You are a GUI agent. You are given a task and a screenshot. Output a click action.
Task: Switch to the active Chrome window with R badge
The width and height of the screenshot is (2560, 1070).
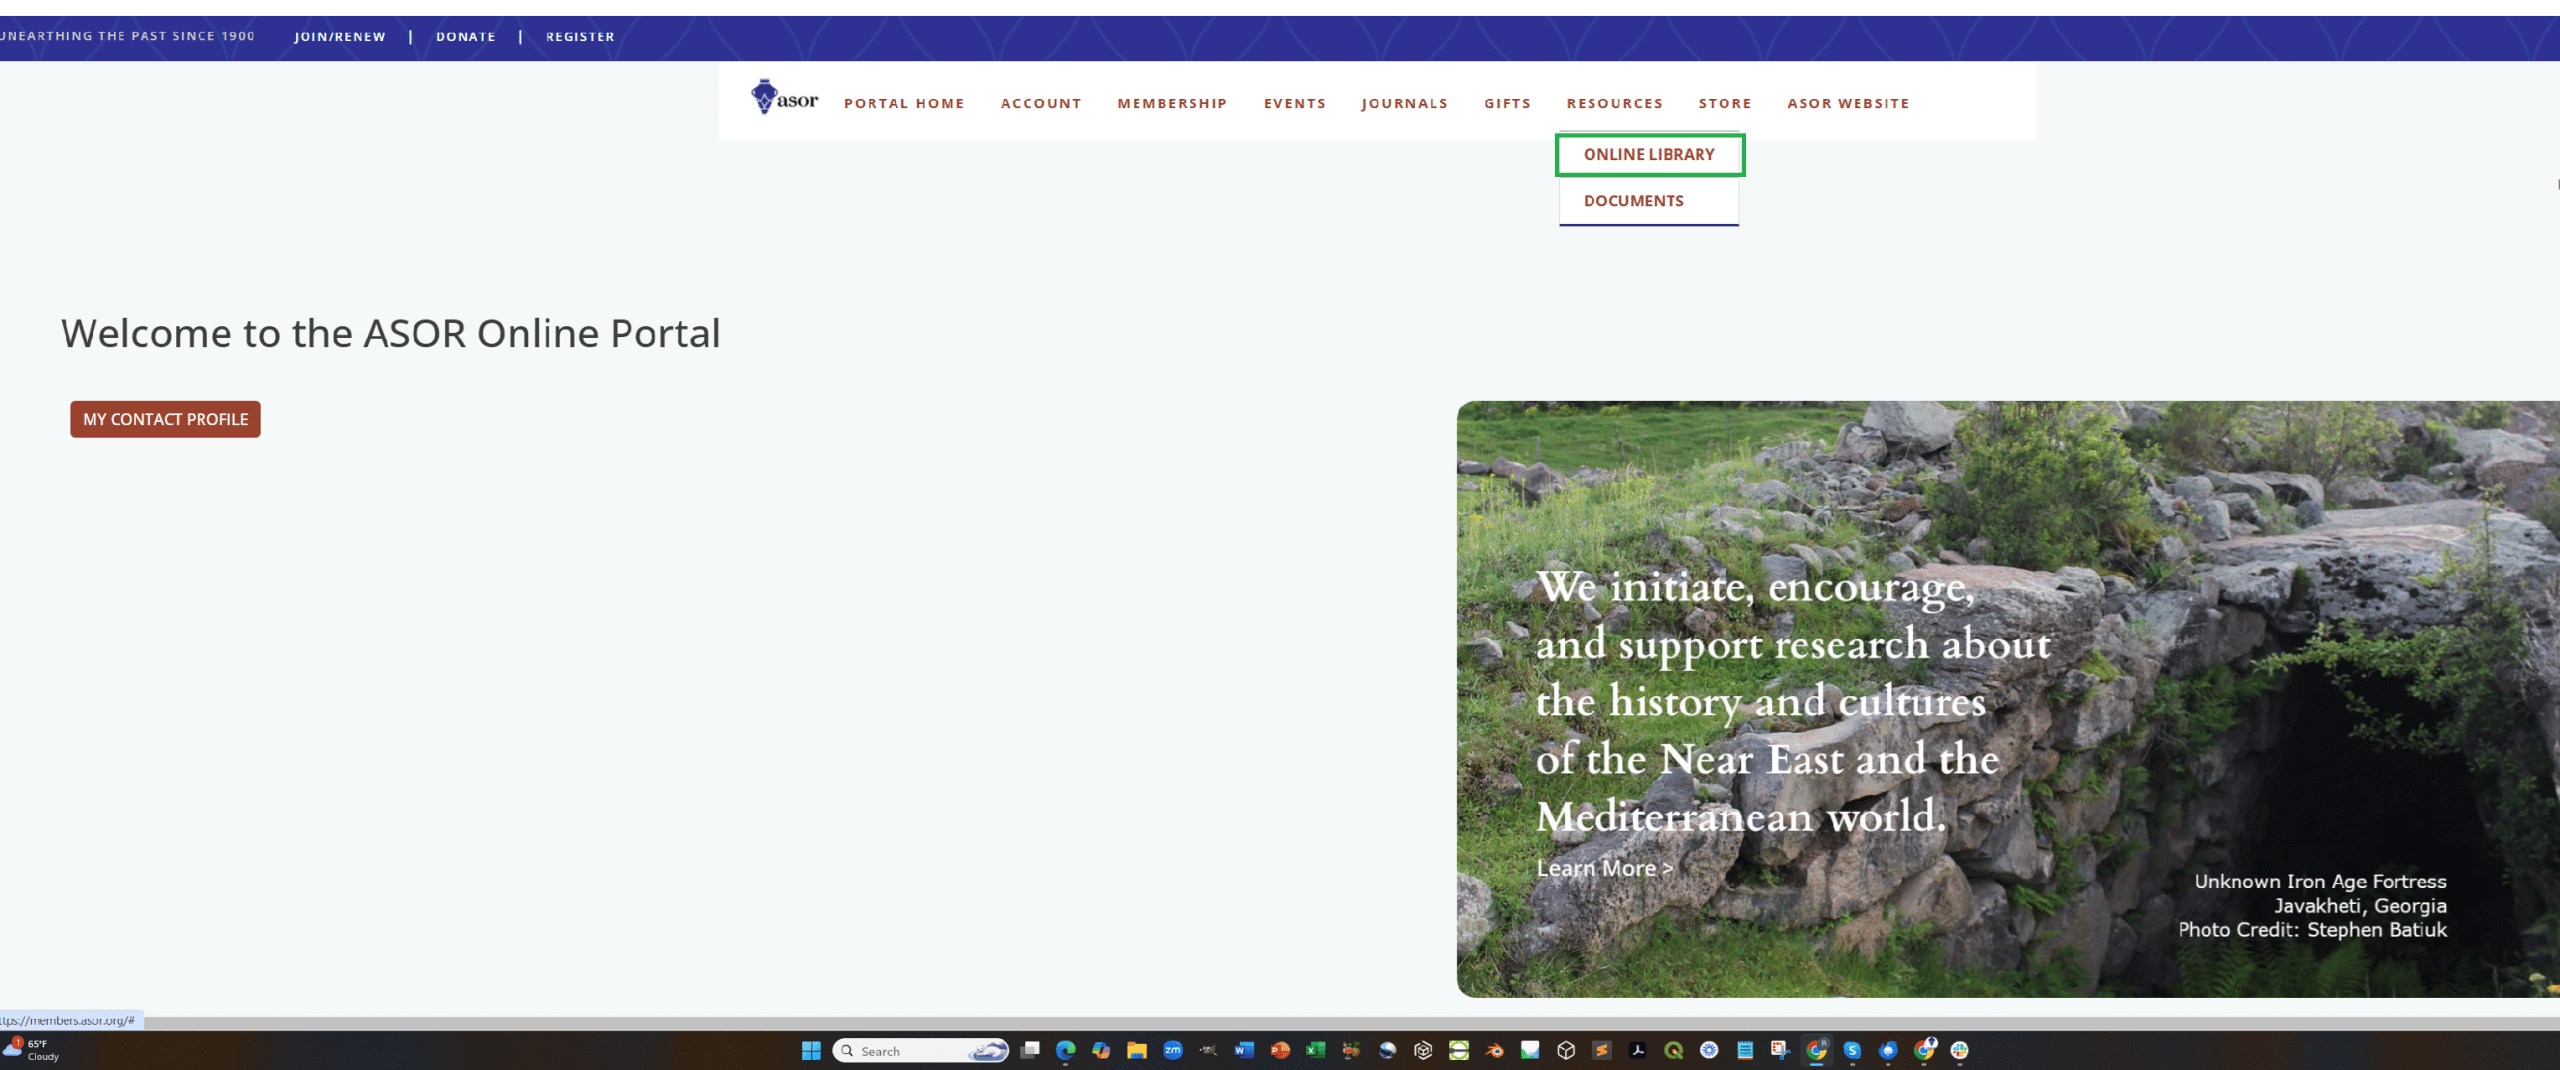pyautogui.click(x=1816, y=1050)
